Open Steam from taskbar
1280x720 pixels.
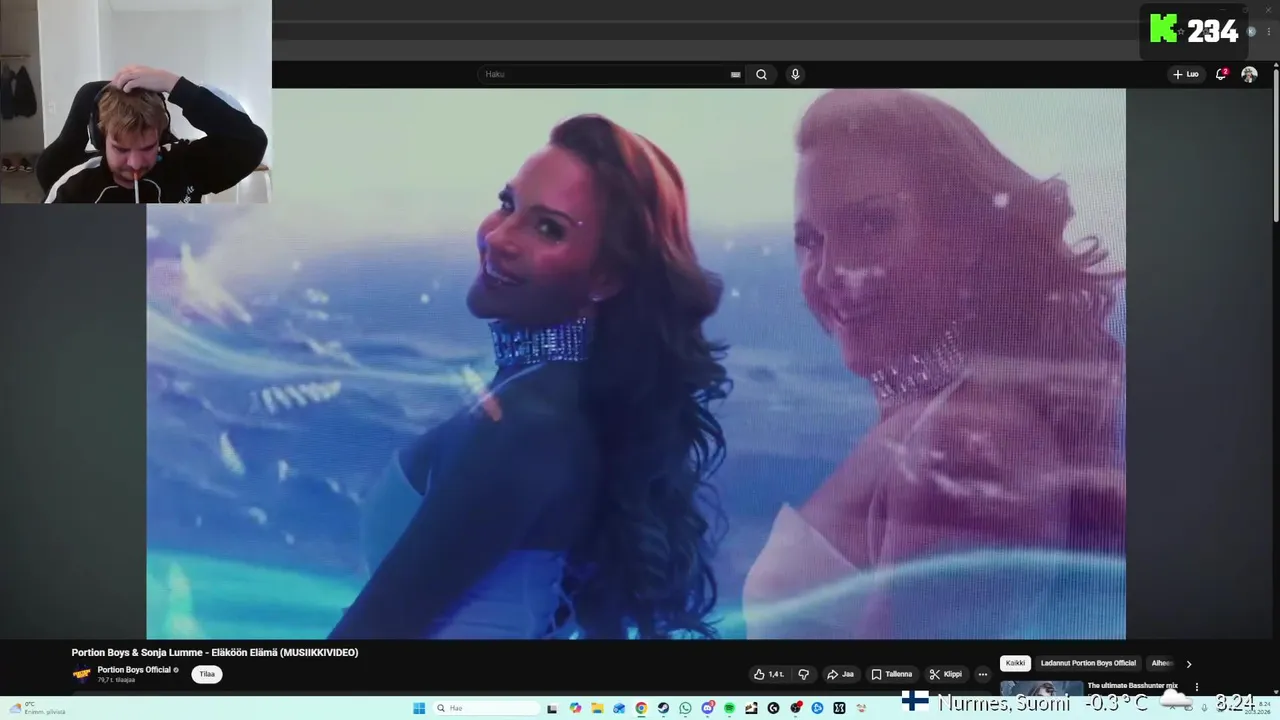coord(663,708)
